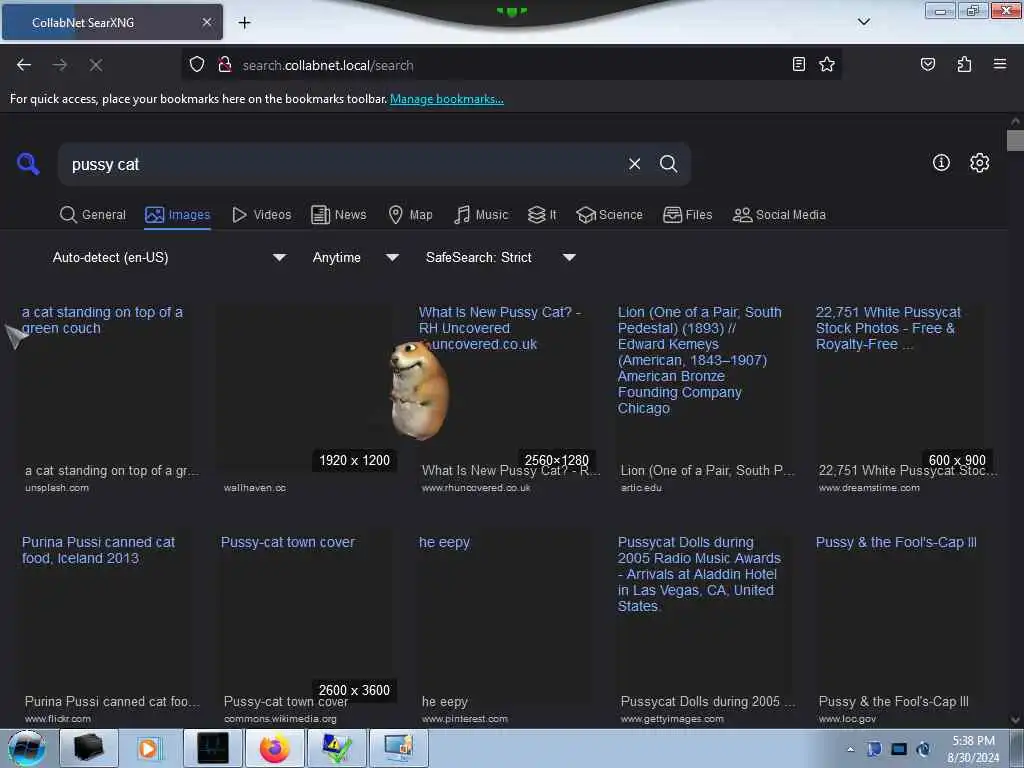This screenshot has height=768, width=1024.
Task: Open 22,751 White Pussycat Stock Photos result
Action: point(888,328)
